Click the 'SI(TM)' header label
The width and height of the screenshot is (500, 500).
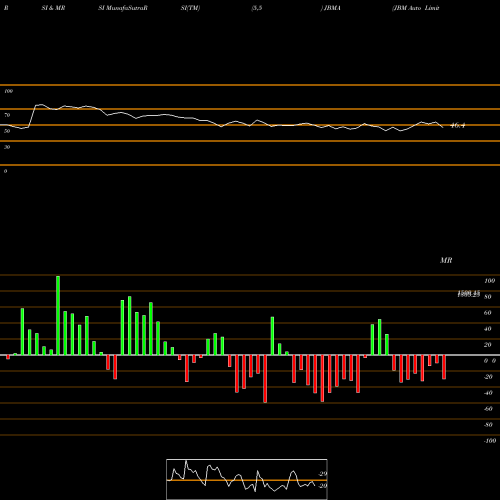point(190,8)
